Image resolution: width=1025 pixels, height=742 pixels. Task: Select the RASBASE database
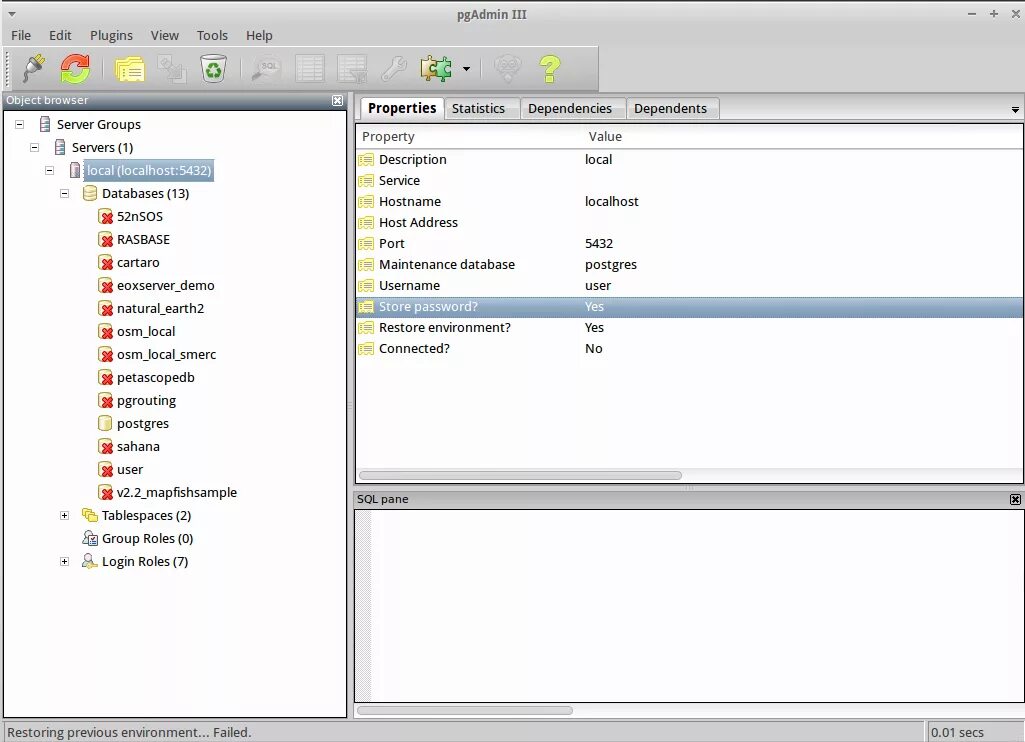(143, 239)
